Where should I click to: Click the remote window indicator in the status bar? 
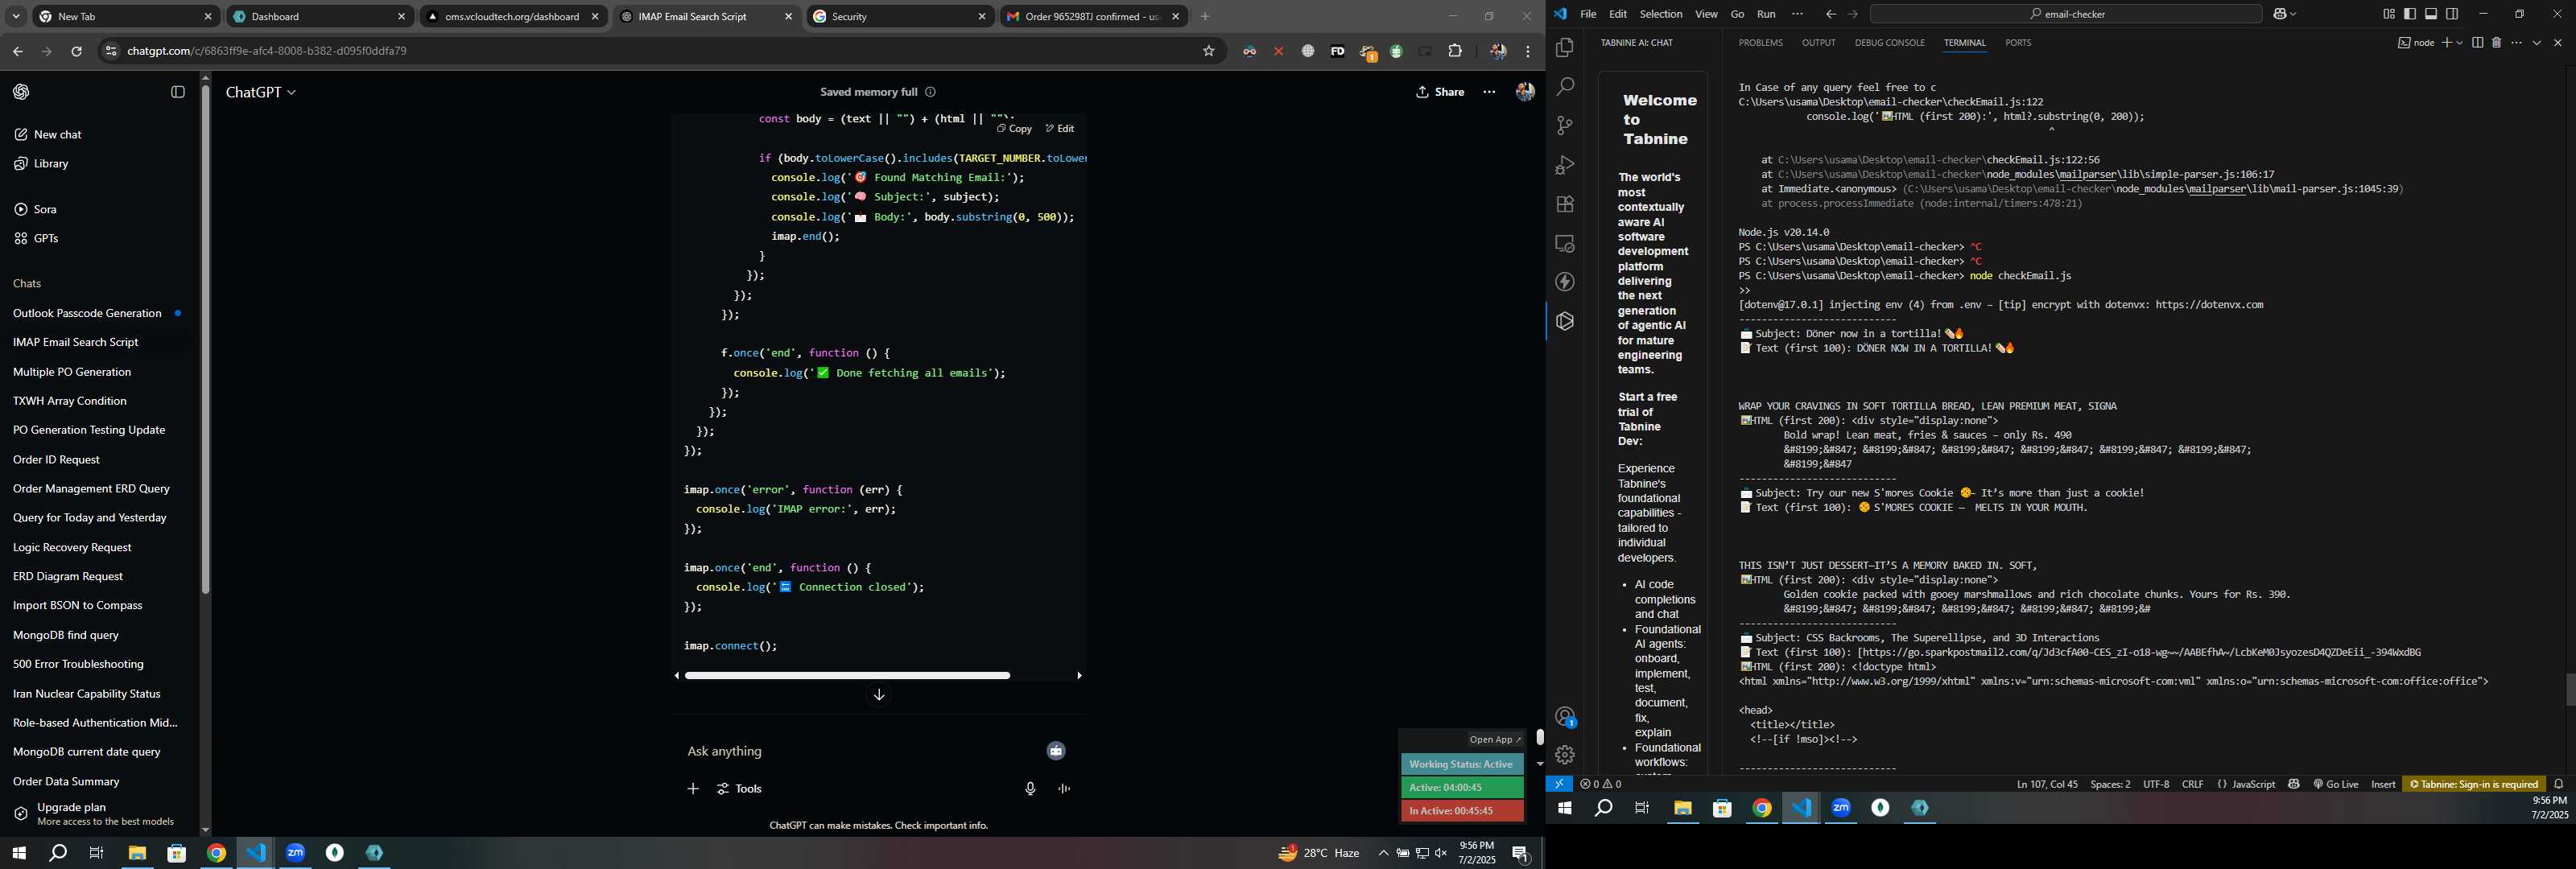(x=1558, y=784)
